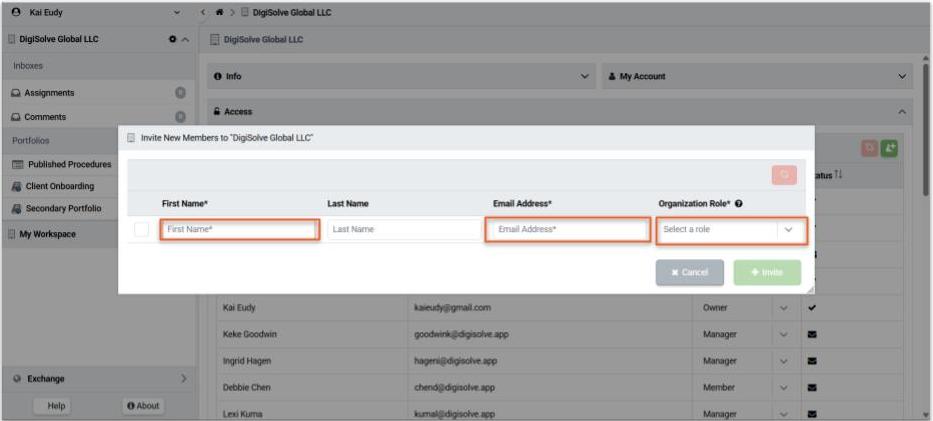Click the envelope status icon for Keke Goodwin
Image resolution: width=933 pixels, height=421 pixels.
point(812,334)
